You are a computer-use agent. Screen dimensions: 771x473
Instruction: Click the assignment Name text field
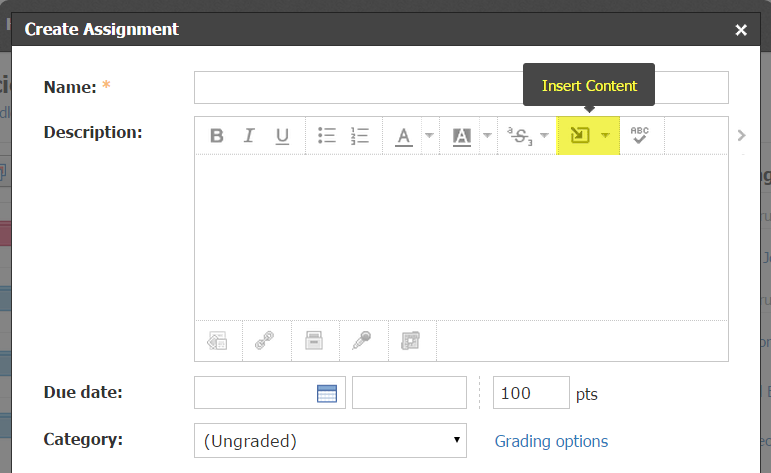(461, 88)
